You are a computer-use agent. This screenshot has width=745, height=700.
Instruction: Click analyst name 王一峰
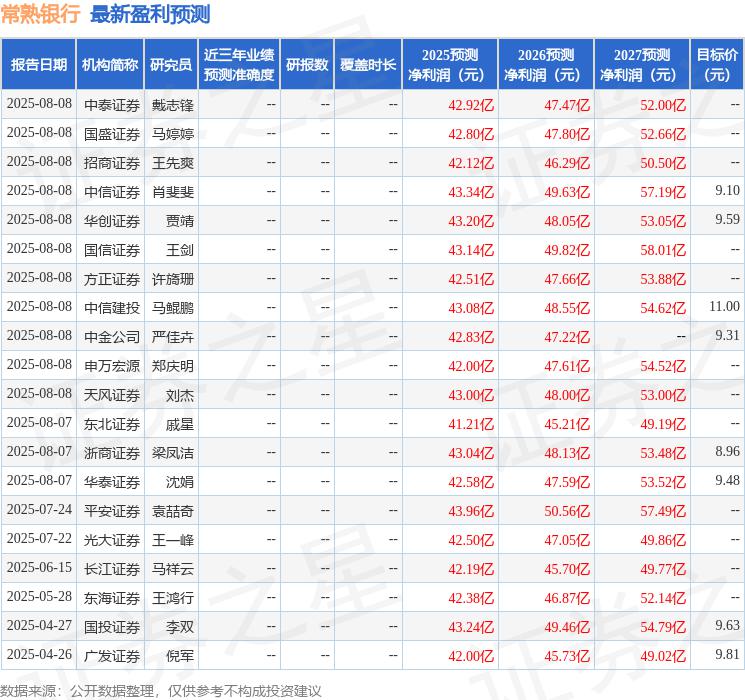click(x=172, y=540)
